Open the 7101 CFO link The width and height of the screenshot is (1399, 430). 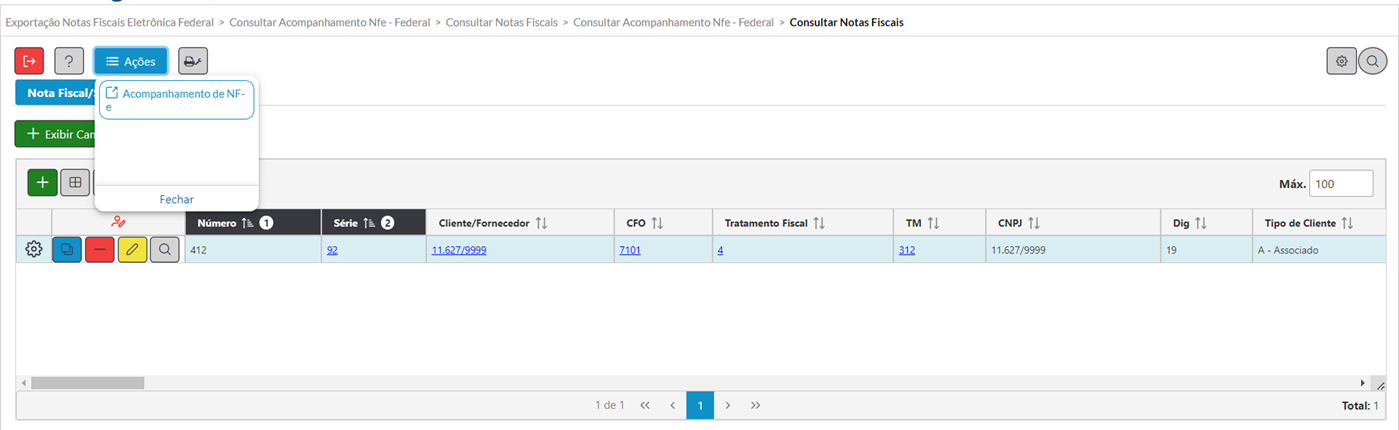click(630, 250)
